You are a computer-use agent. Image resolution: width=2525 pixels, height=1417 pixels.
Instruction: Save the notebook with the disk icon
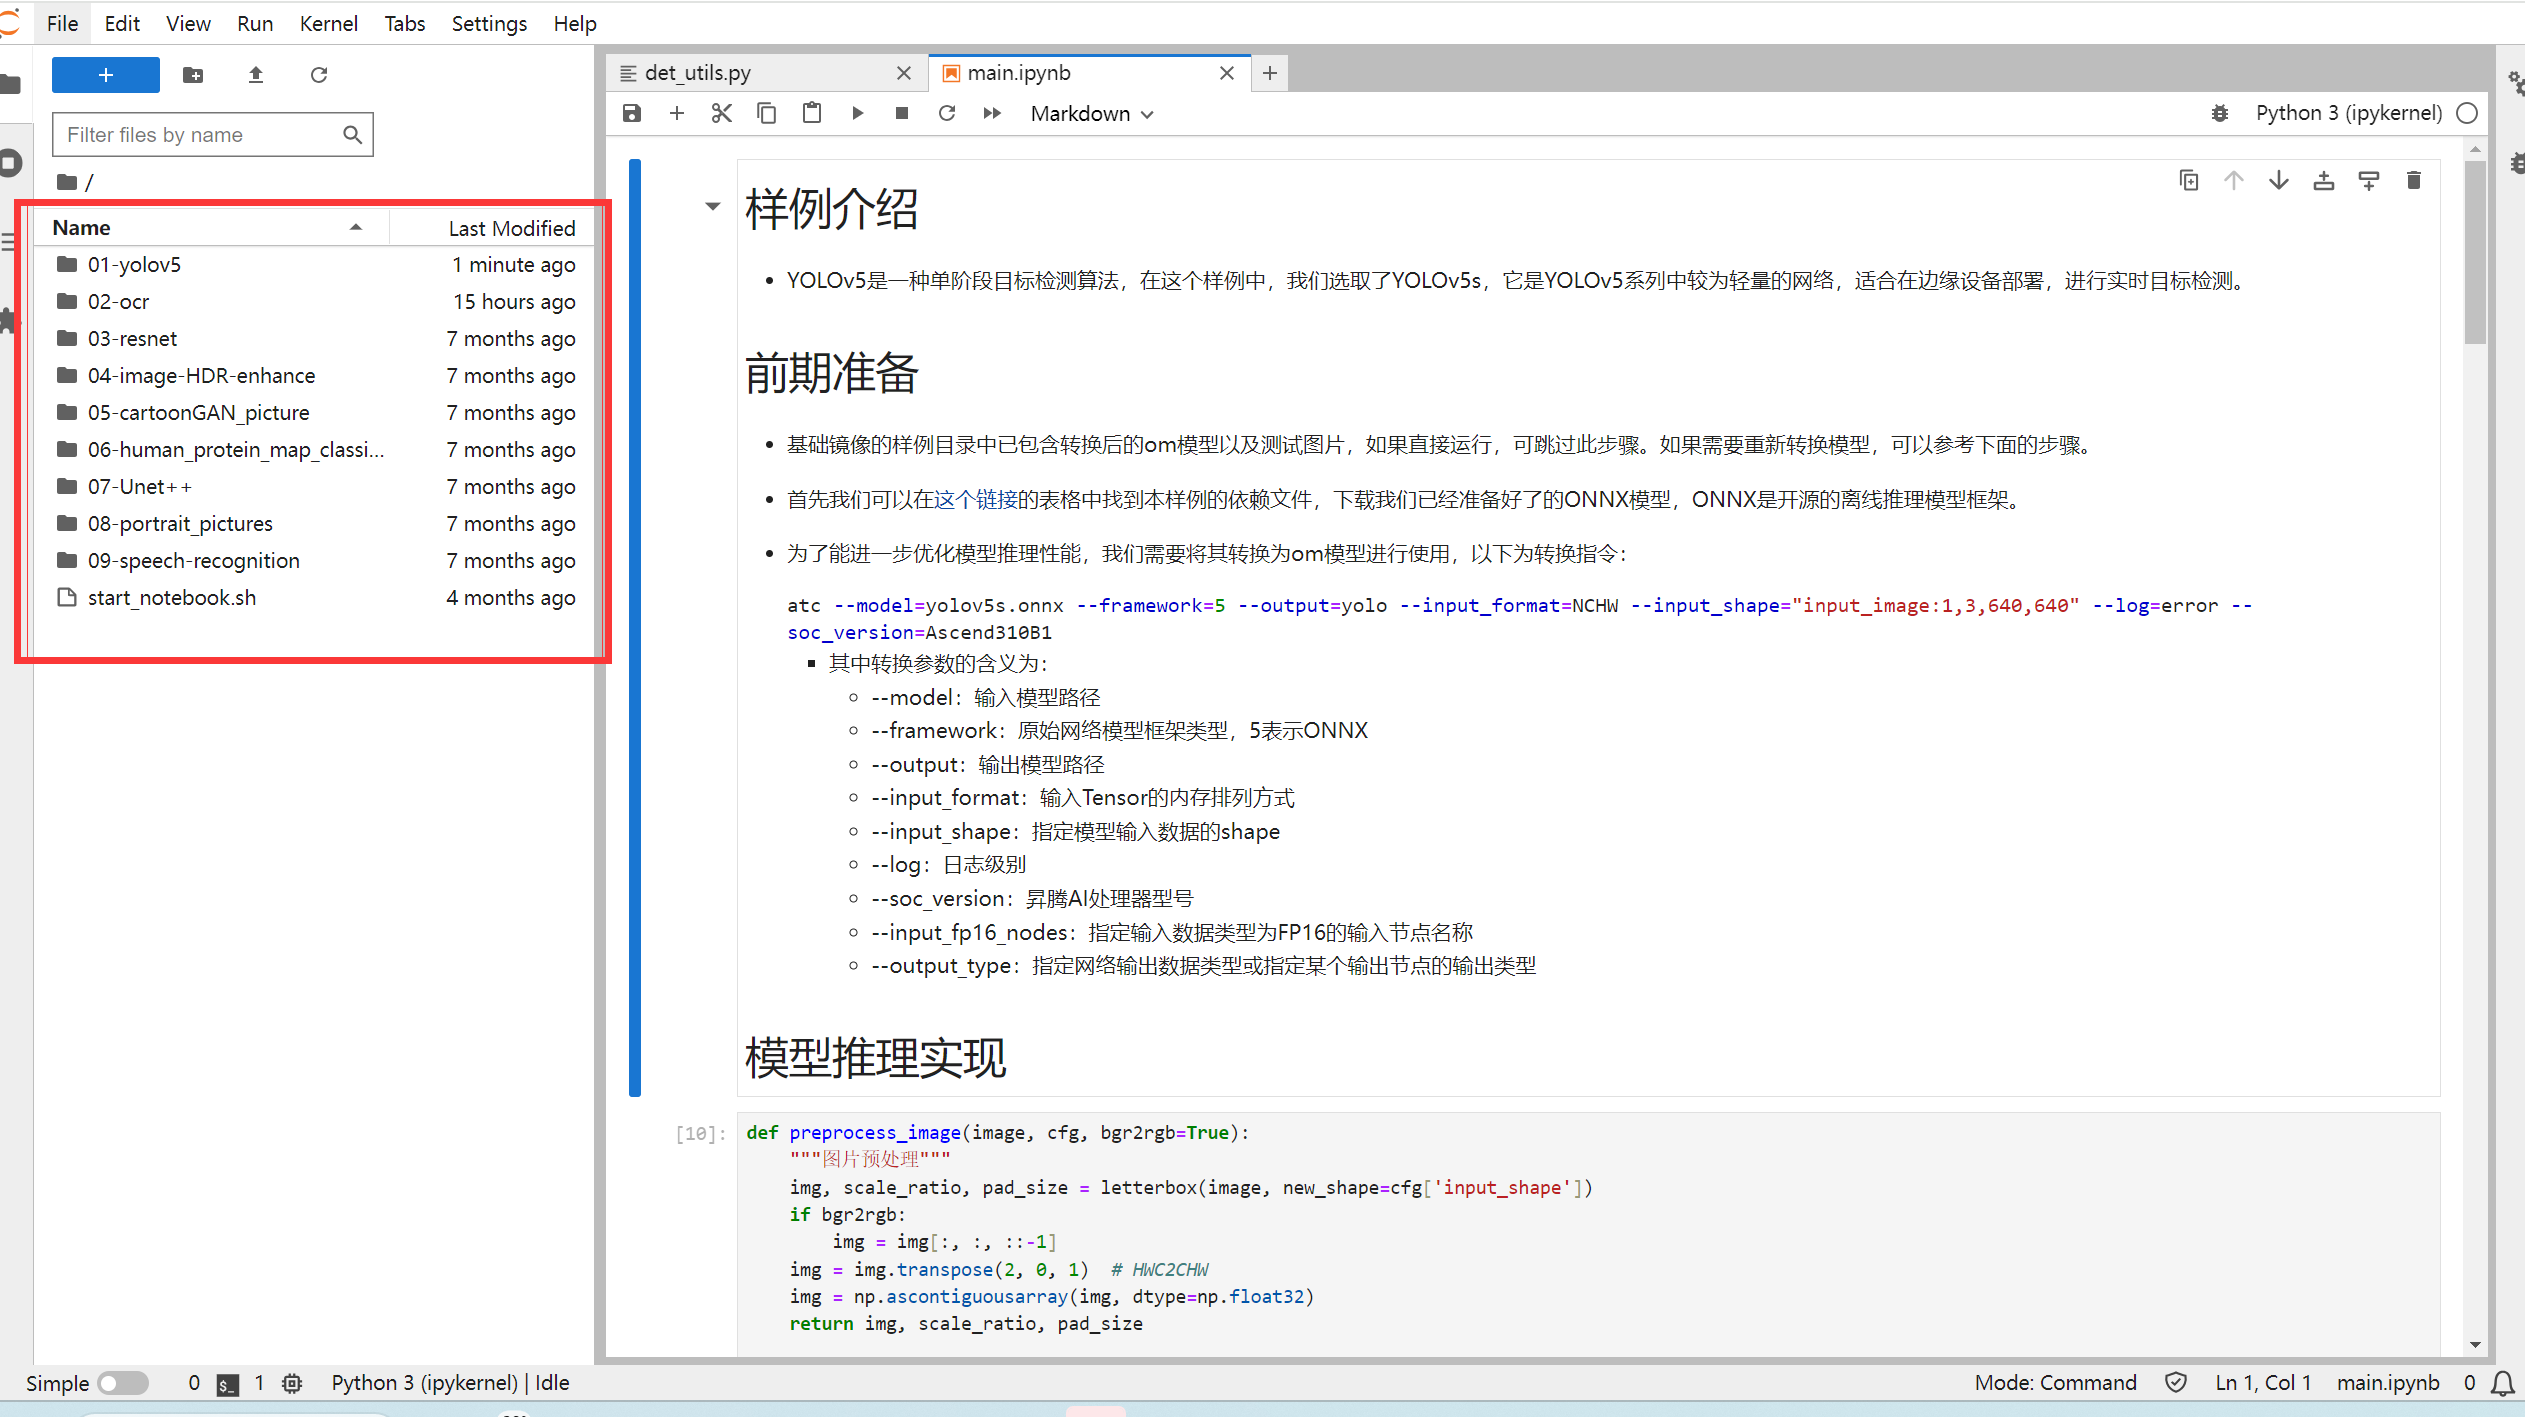[632, 113]
